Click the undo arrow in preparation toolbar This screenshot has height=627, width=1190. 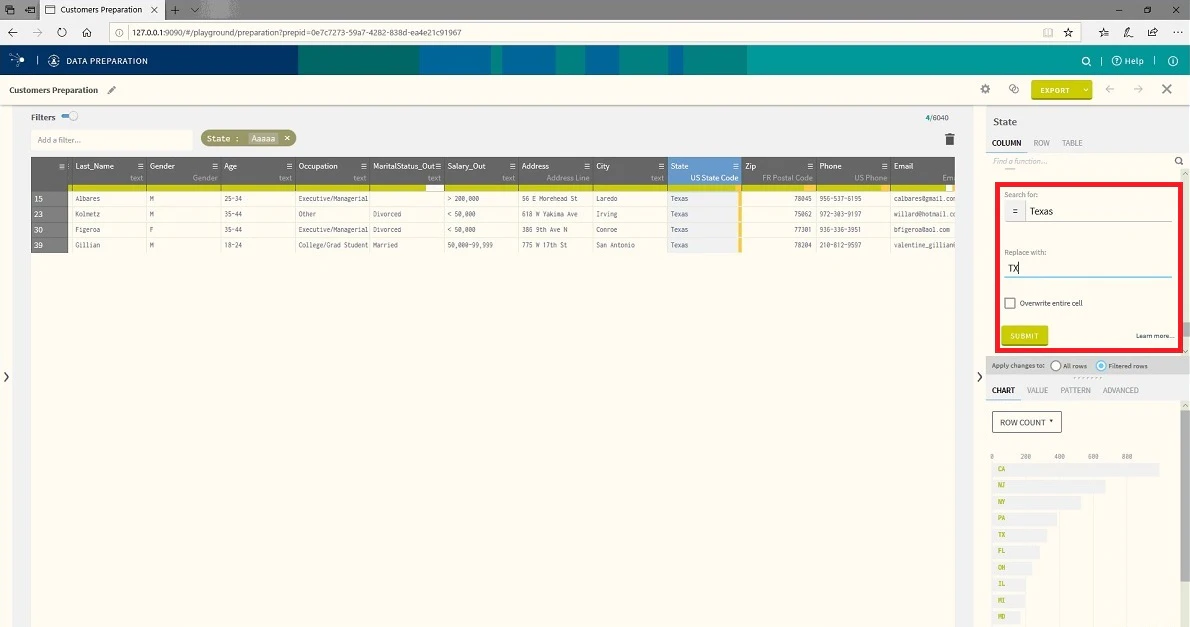click(1110, 90)
